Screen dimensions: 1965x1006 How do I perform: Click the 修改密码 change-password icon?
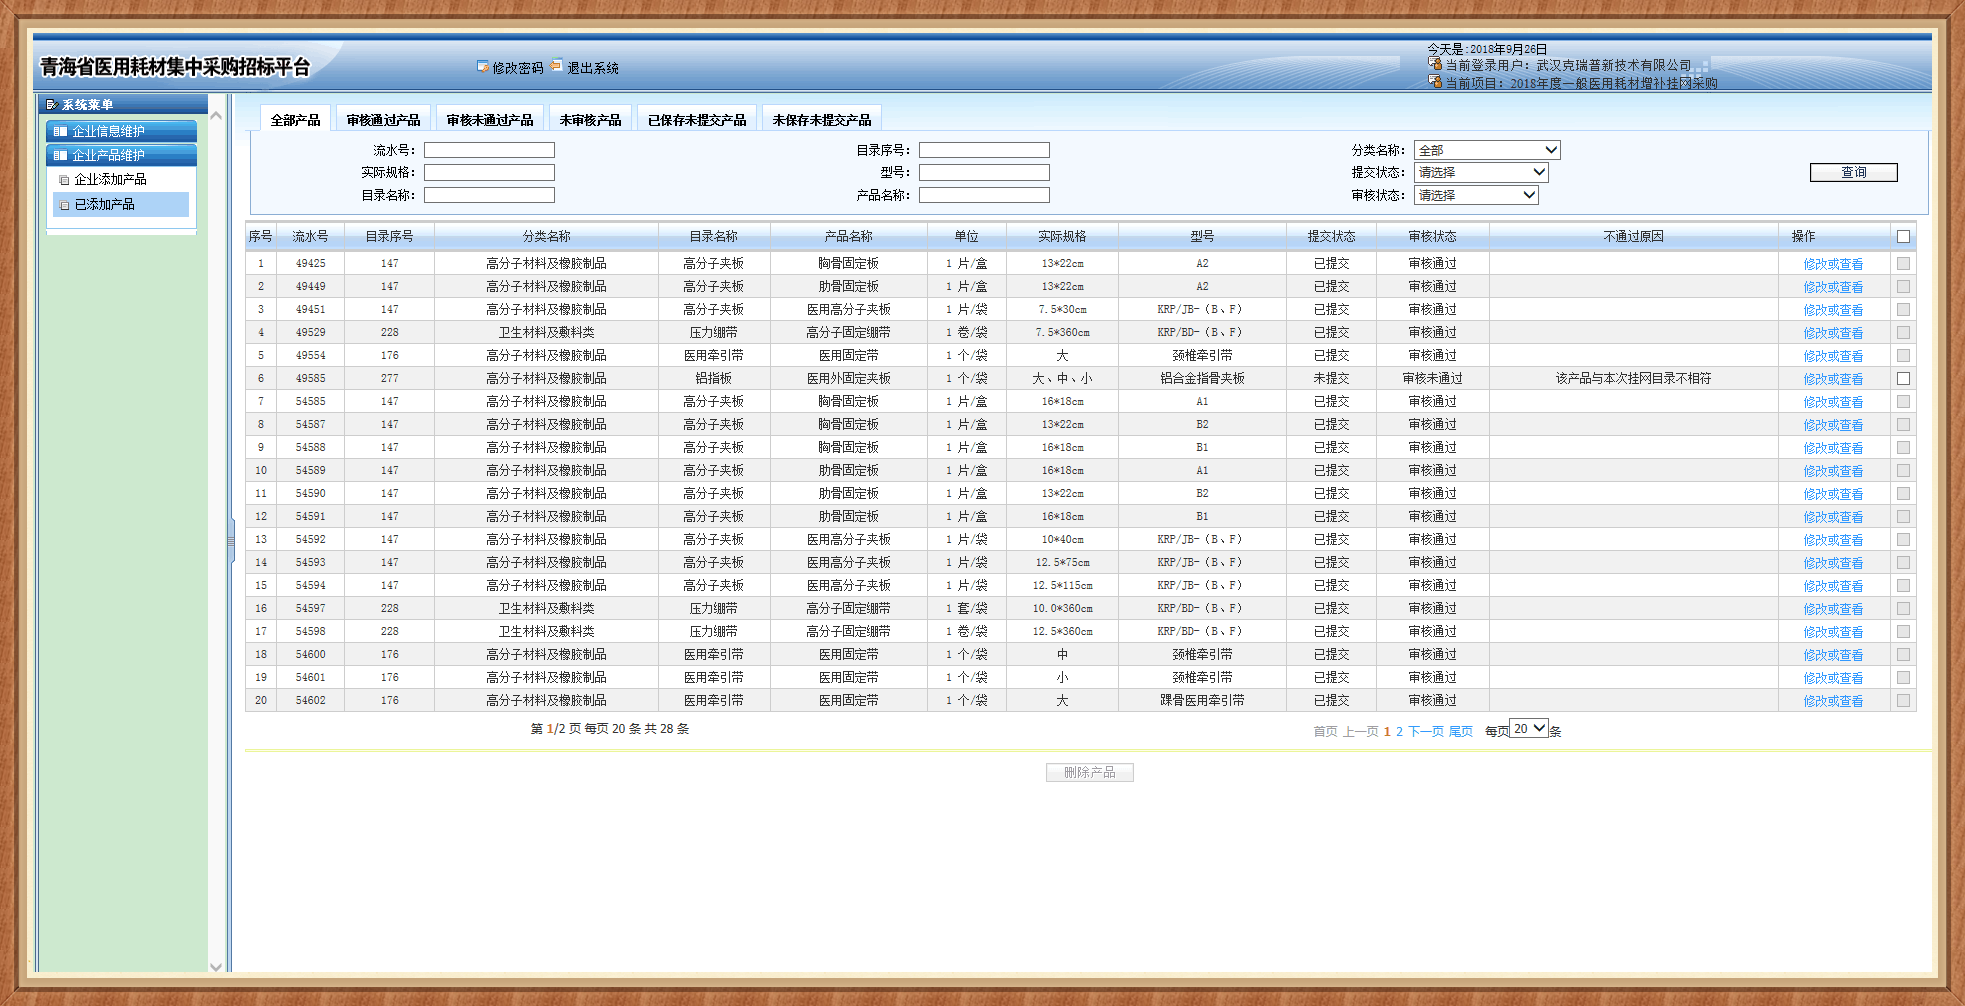point(483,67)
